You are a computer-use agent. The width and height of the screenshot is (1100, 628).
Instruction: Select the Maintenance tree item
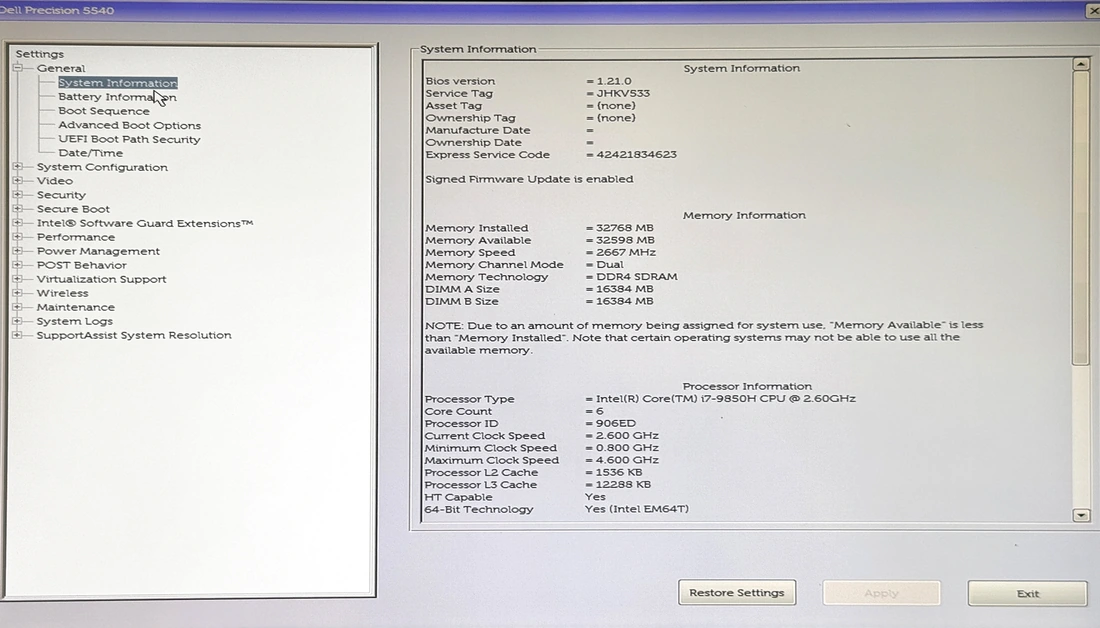click(x=75, y=307)
